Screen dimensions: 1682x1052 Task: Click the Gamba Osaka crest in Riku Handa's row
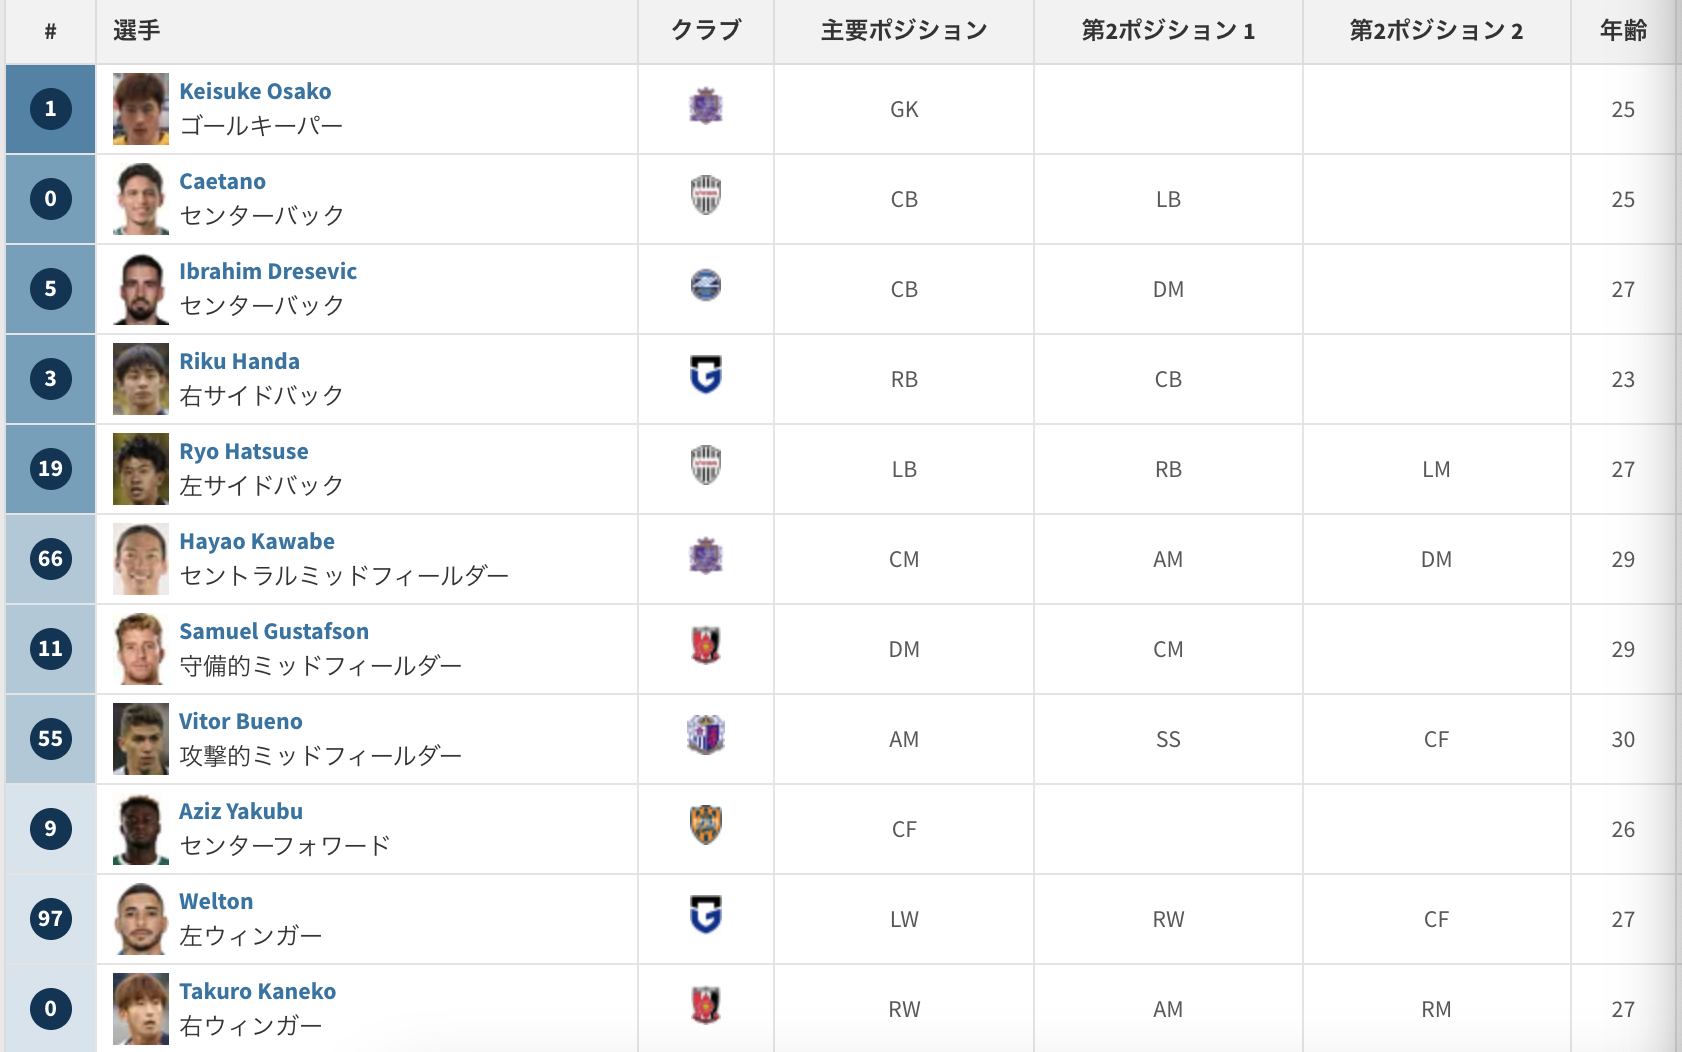[706, 376]
